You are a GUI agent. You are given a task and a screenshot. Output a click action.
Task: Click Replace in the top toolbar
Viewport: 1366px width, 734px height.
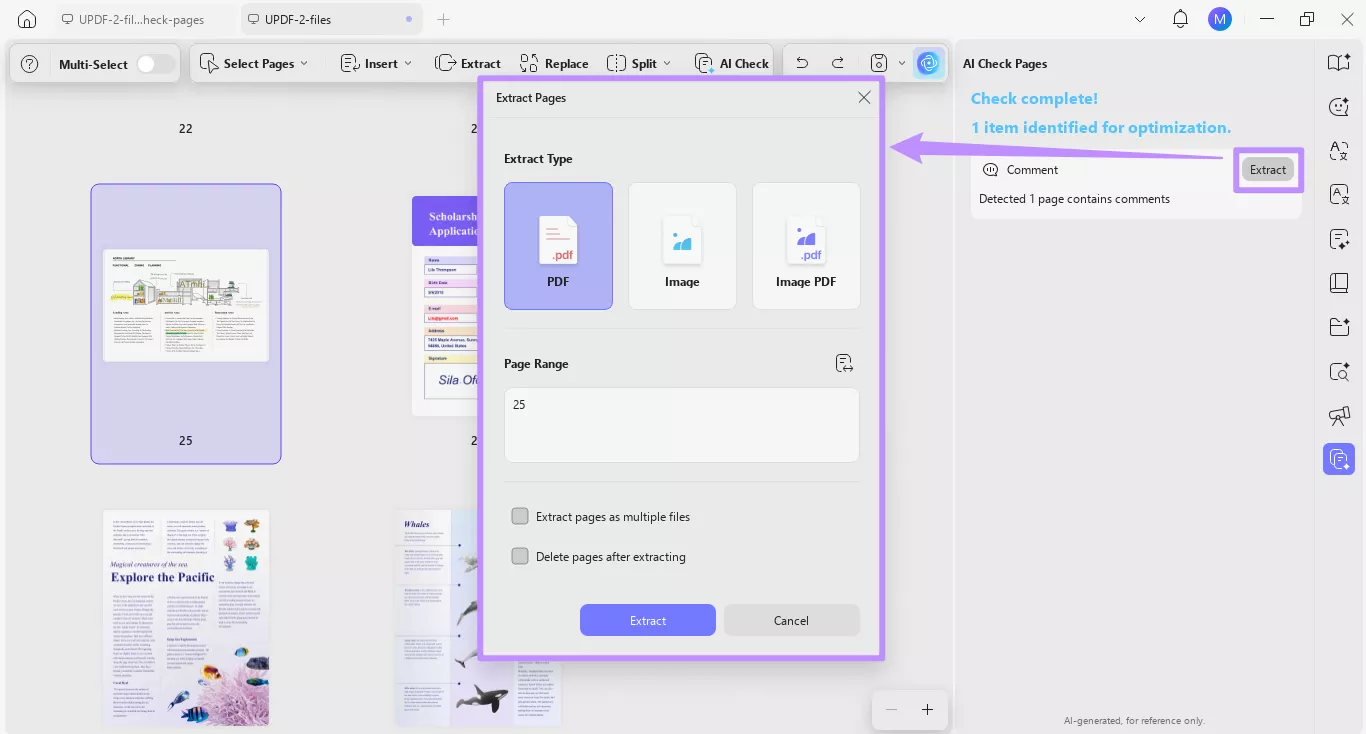(x=554, y=63)
